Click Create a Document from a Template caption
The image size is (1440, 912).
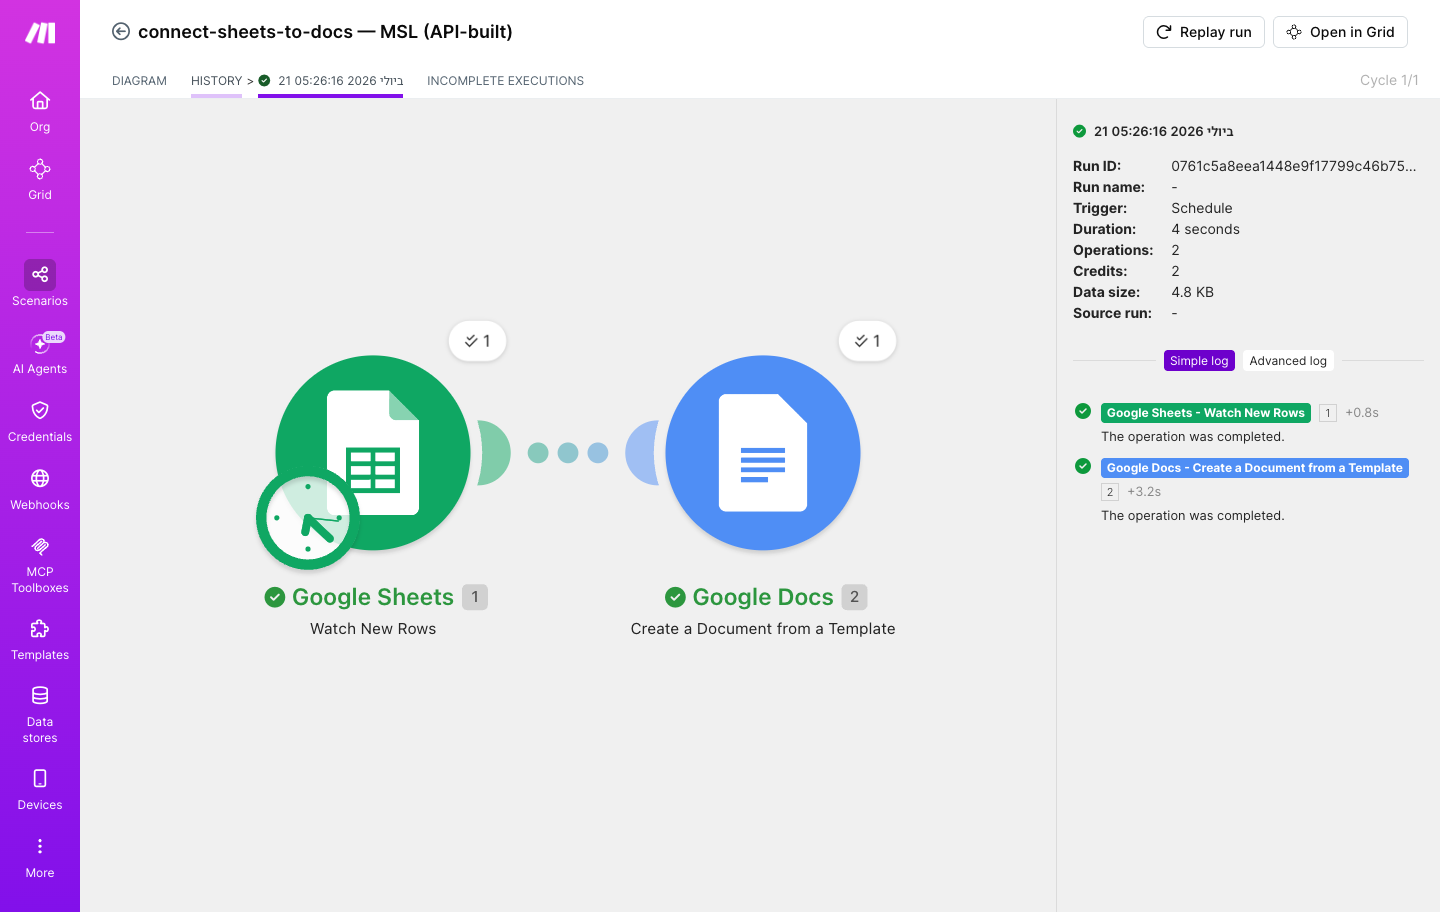(x=763, y=629)
